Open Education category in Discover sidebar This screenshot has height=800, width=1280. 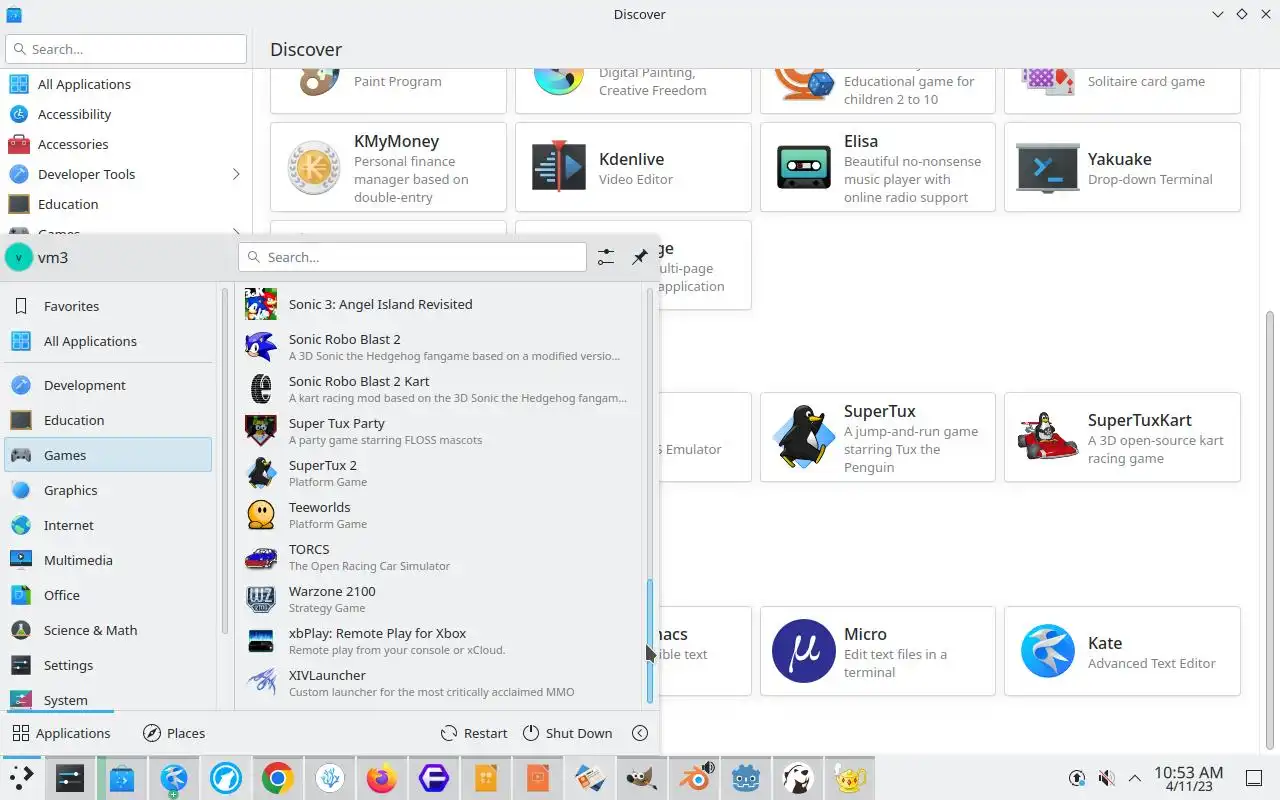point(126,204)
